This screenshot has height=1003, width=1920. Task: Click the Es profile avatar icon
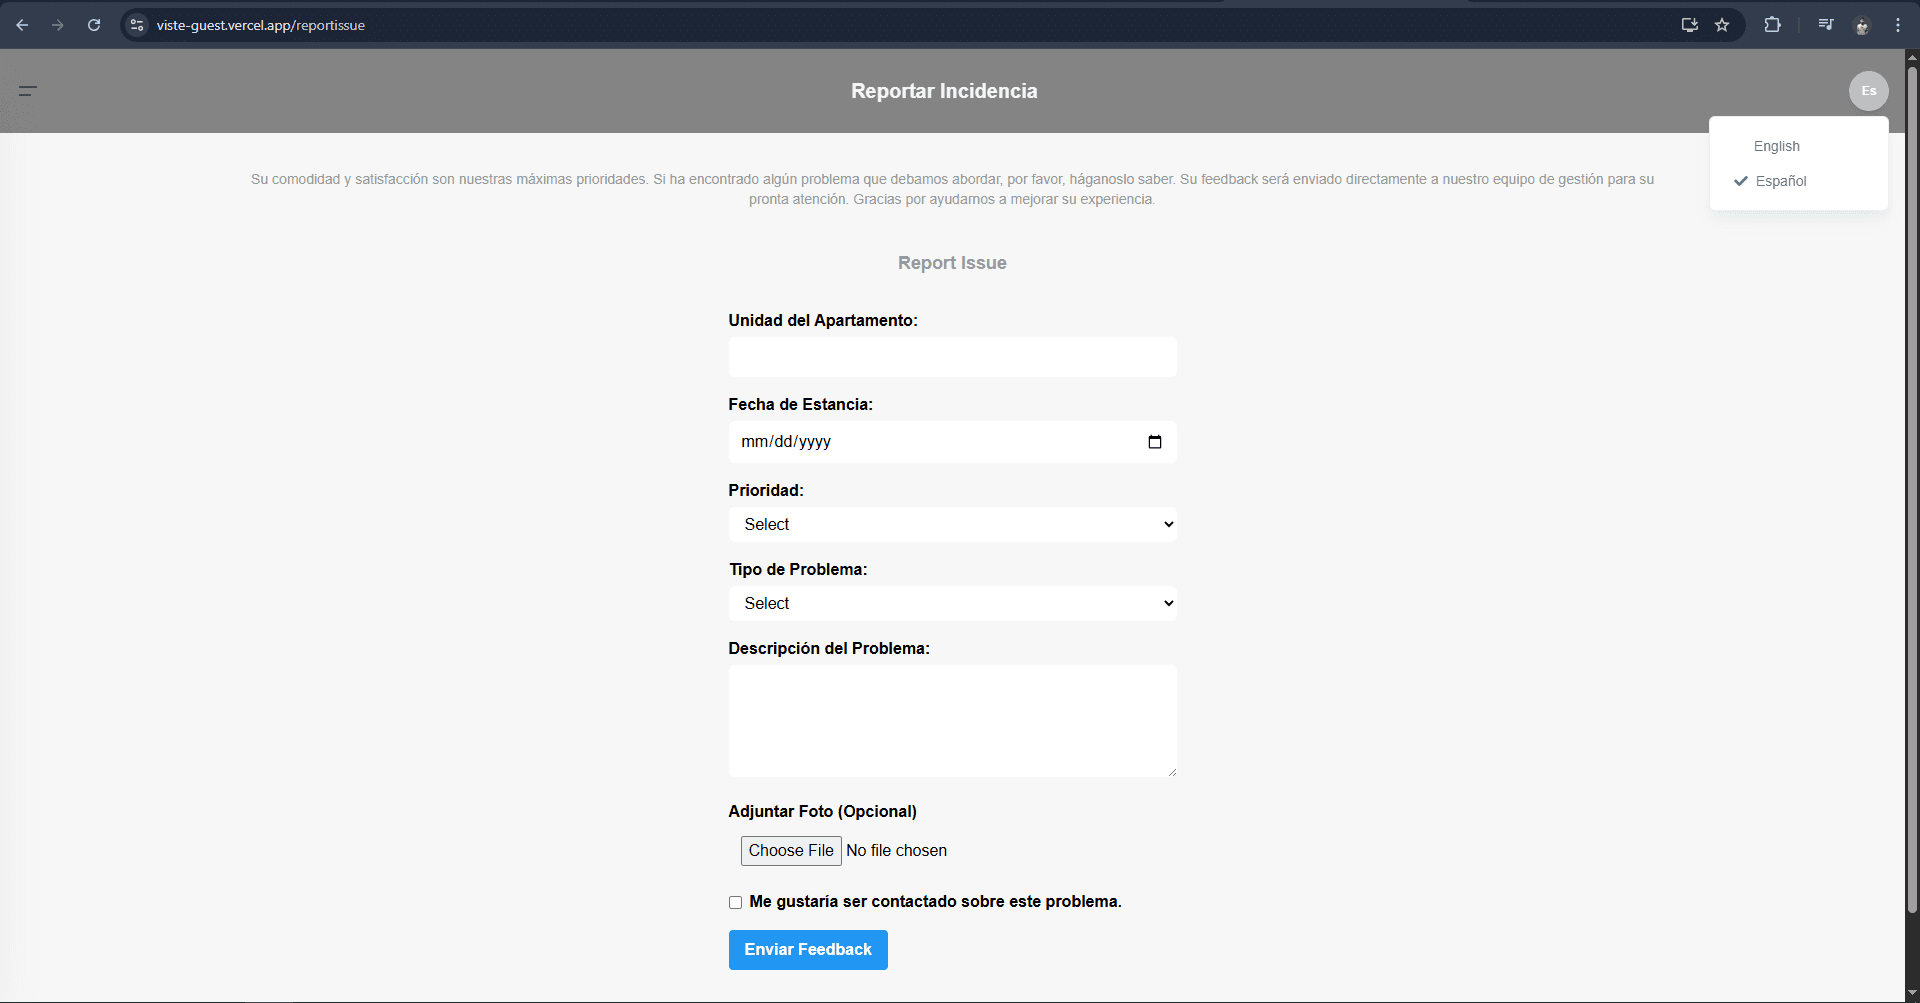point(1868,90)
